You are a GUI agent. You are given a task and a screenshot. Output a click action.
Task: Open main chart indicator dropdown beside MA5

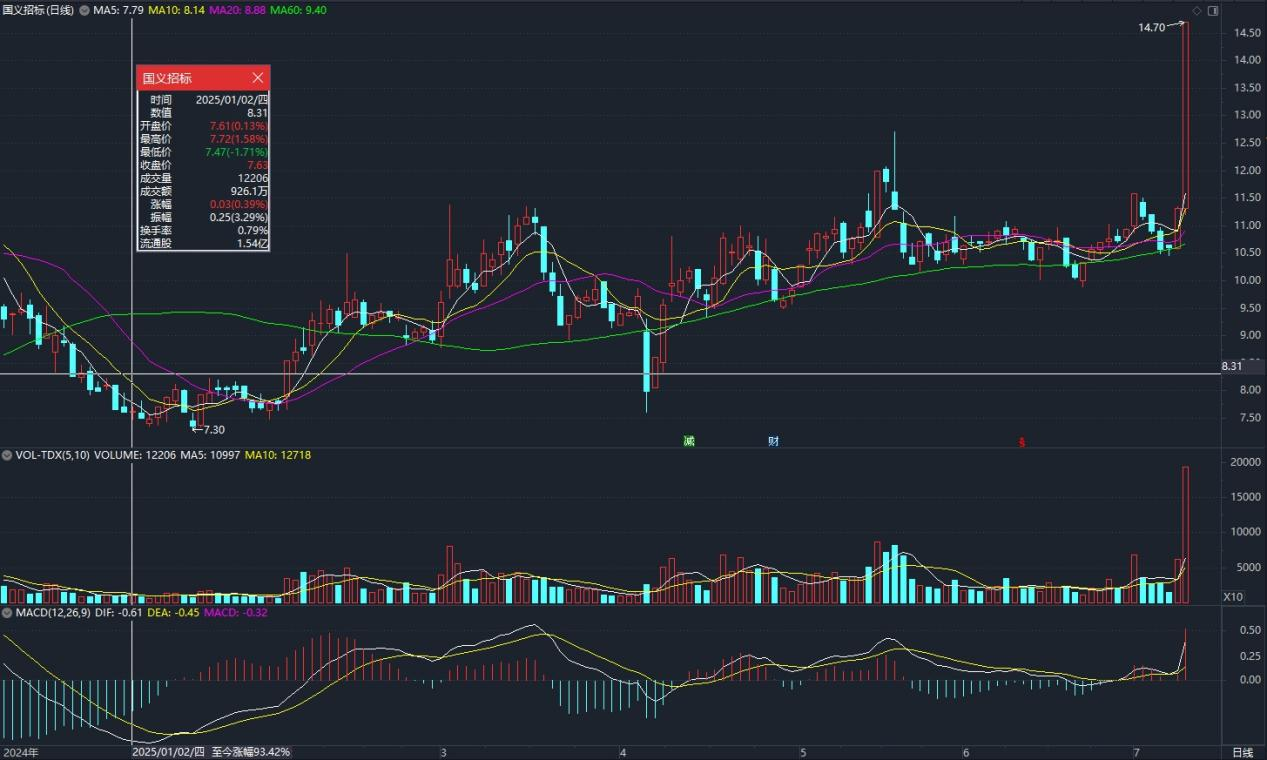point(84,10)
